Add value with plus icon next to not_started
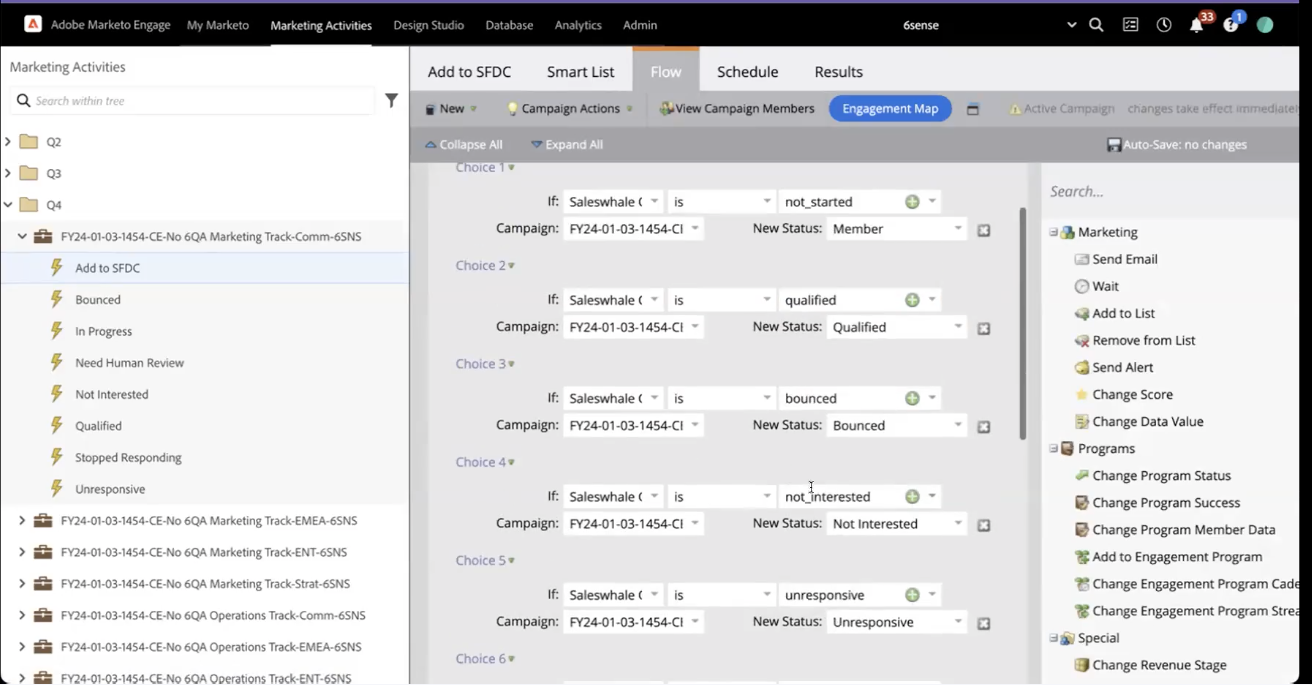 [x=912, y=202]
